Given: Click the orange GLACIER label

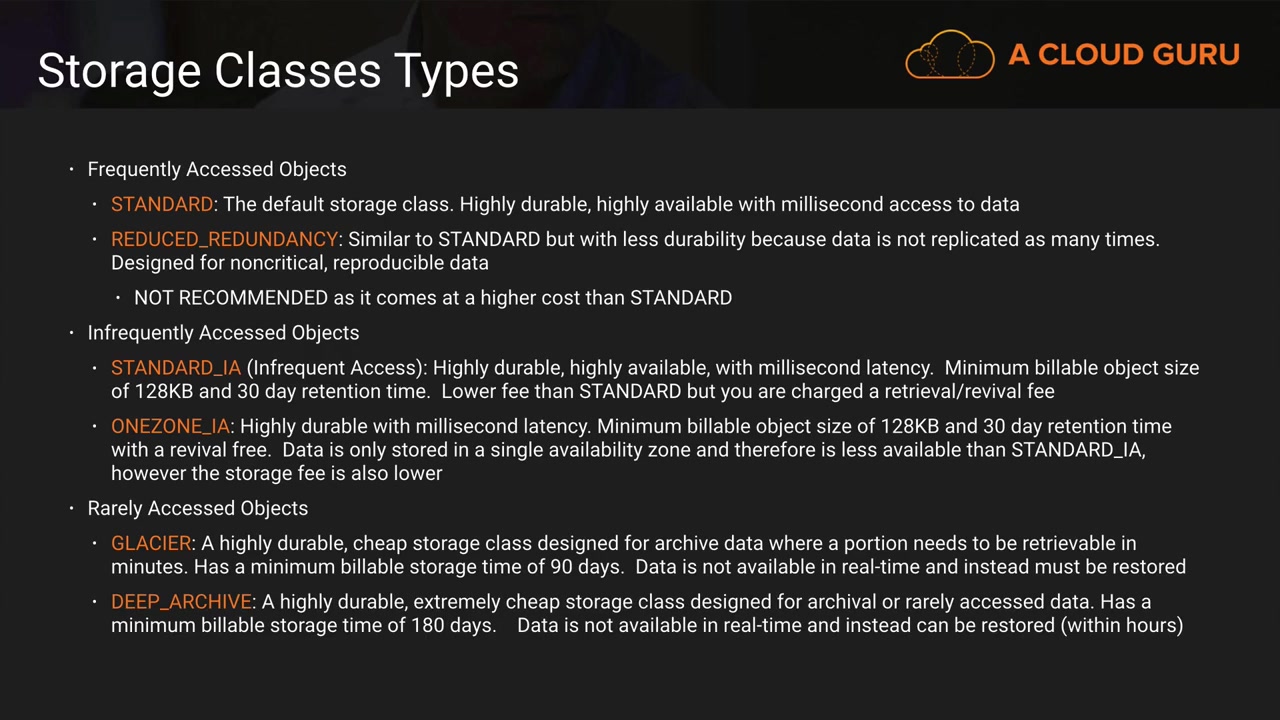Looking at the screenshot, I should (x=151, y=543).
